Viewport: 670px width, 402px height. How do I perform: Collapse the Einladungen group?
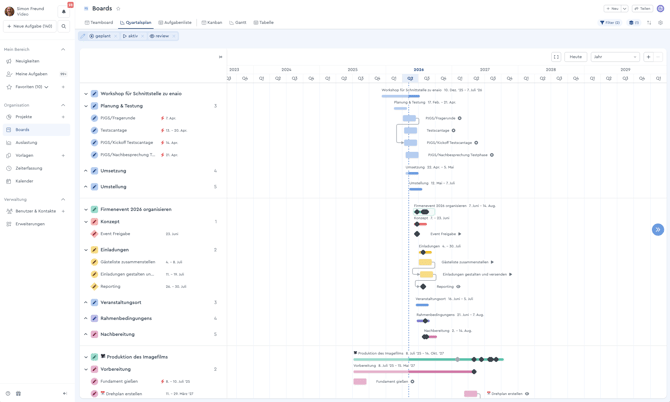(85, 250)
